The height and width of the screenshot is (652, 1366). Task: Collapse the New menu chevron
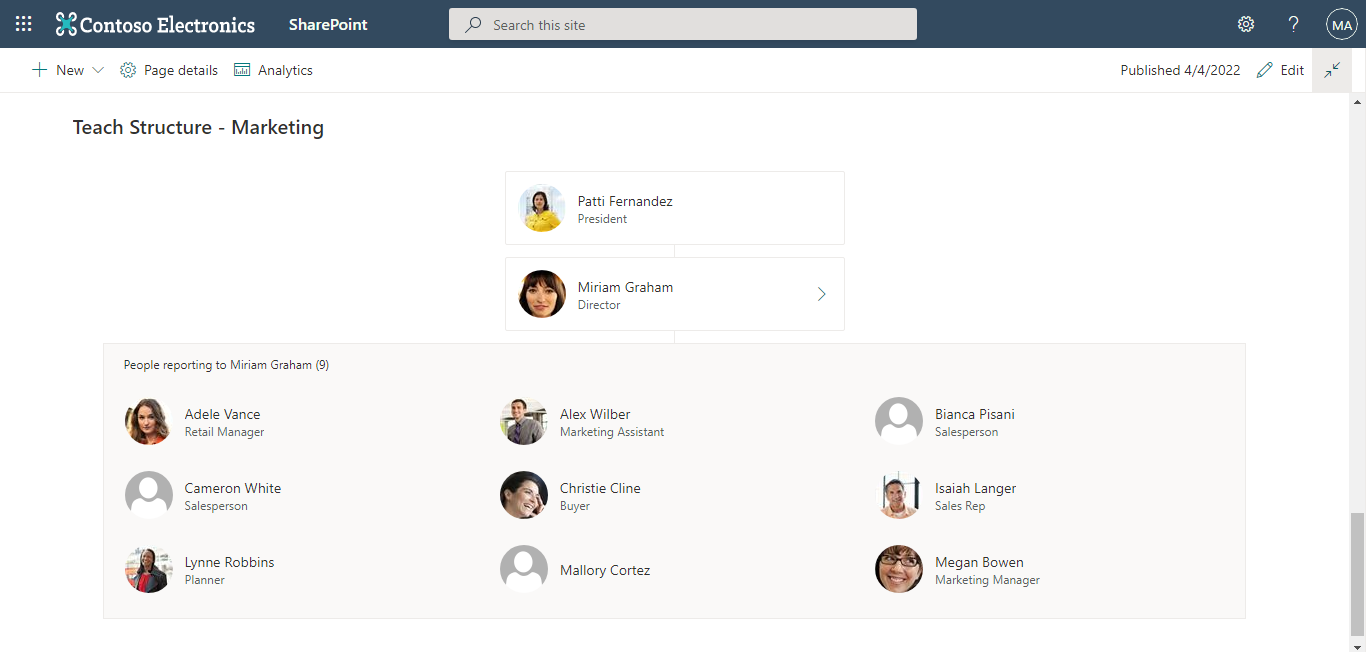tap(97, 70)
